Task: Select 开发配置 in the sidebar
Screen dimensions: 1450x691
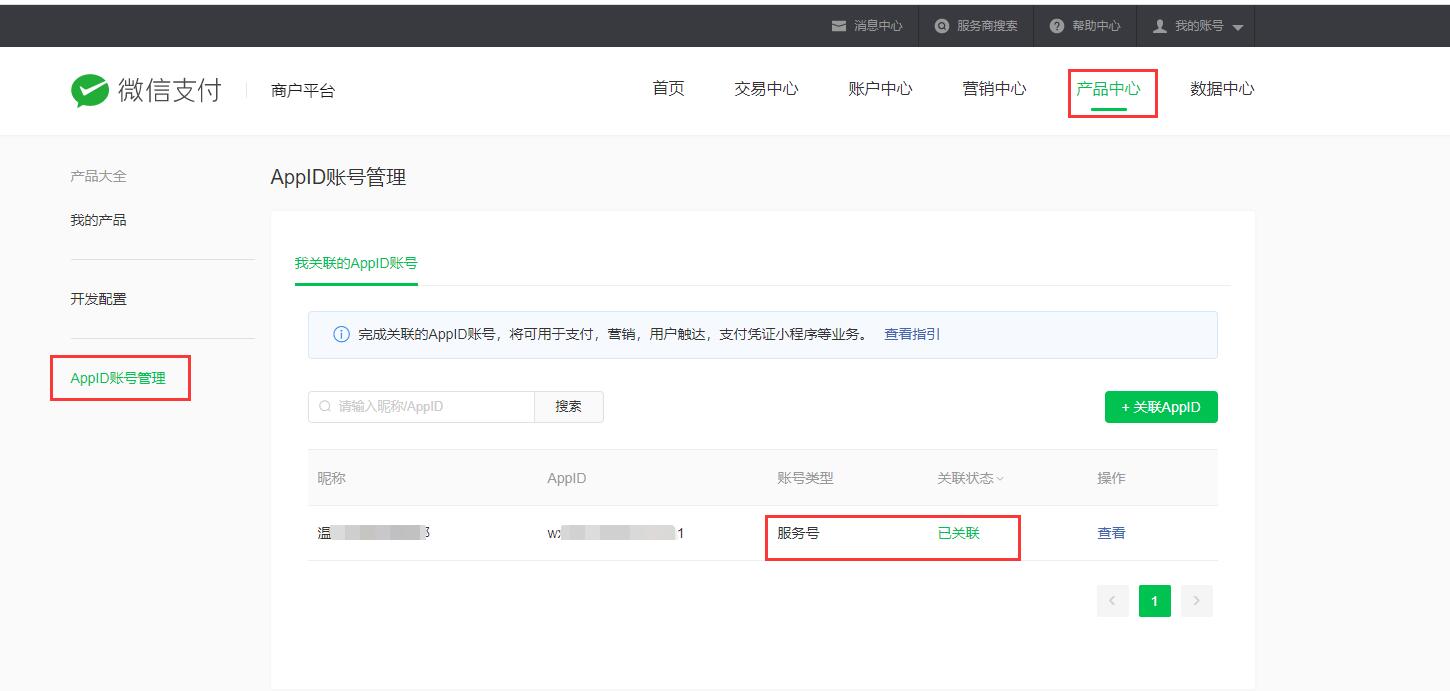Action: coord(98,298)
